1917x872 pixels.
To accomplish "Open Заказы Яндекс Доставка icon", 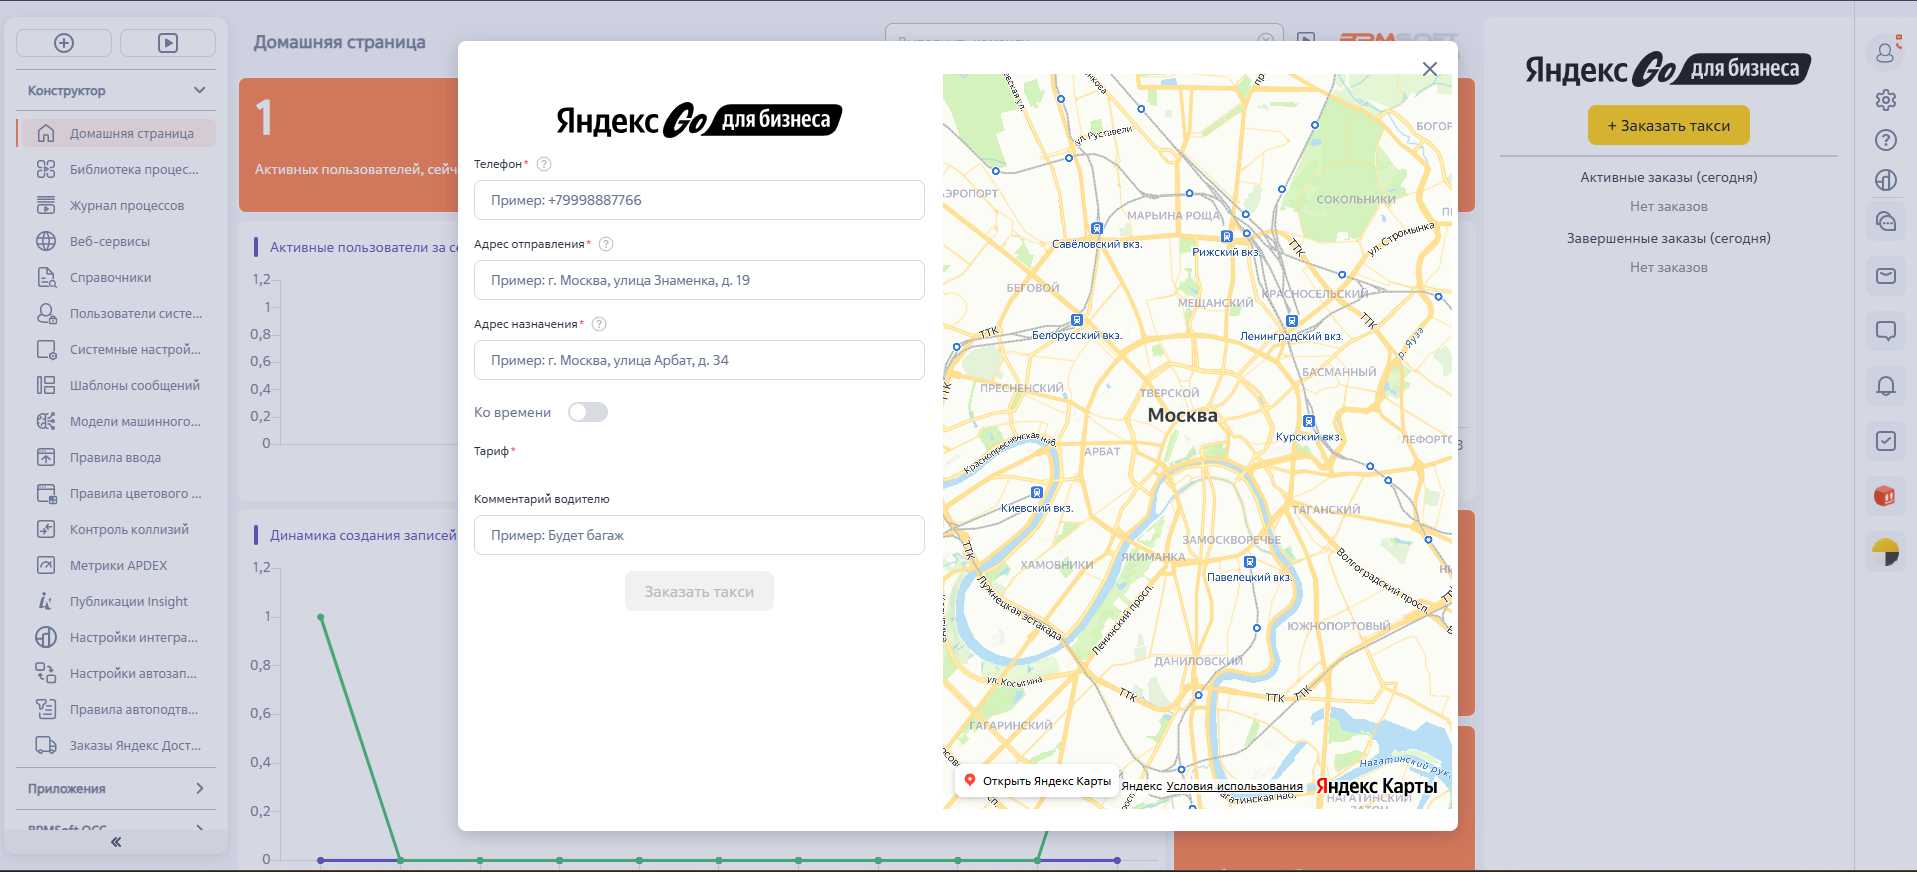I will coord(46,745).
